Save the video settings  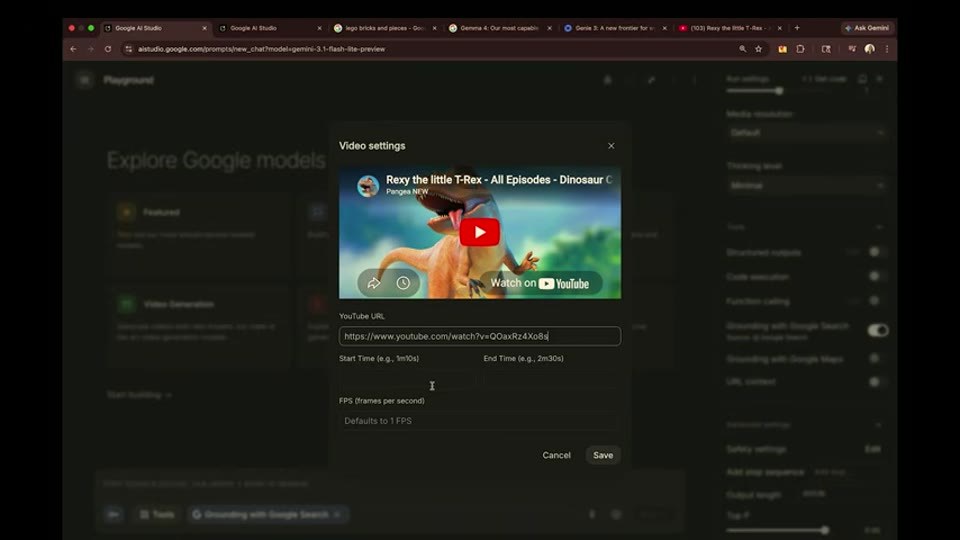602,455
